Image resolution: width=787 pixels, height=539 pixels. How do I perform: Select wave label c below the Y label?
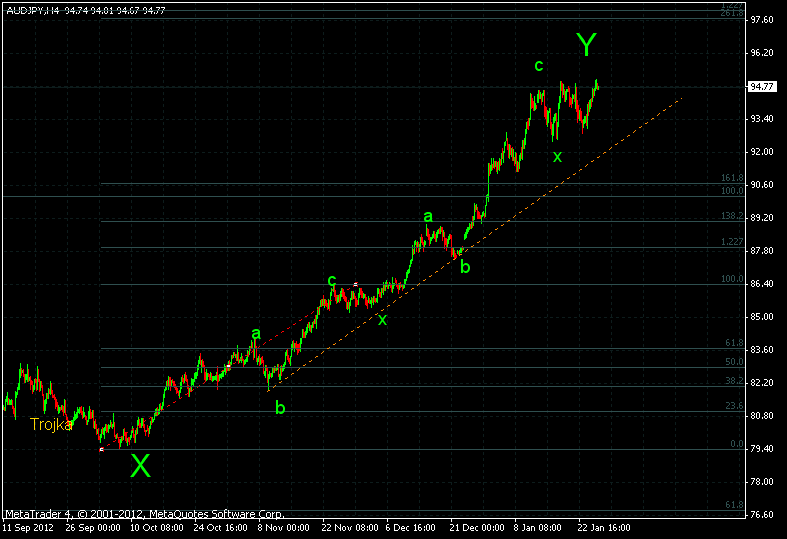pyautogui.click(x=539, y=65)
